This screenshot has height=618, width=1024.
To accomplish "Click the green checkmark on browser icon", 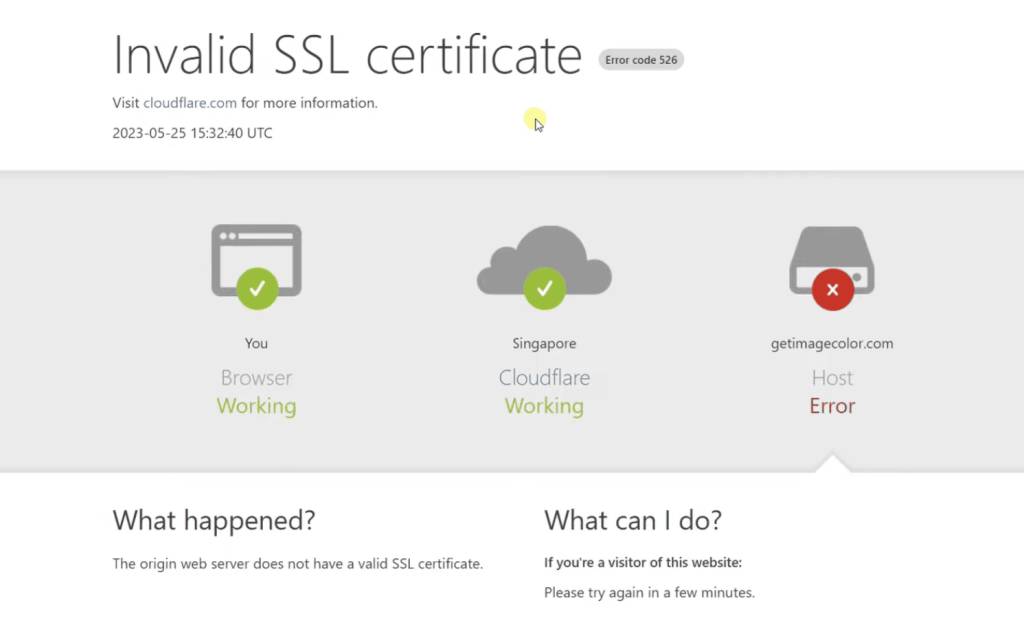I will pyautogui.click(x=257, y=289).
